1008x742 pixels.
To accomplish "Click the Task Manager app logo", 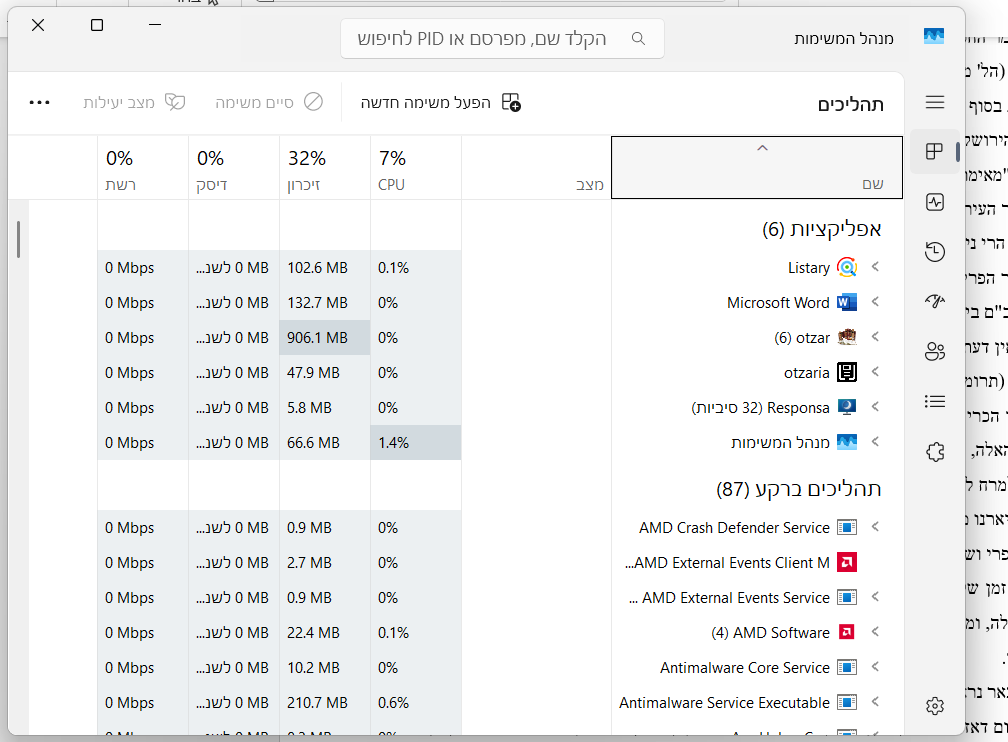I will pos(933,36).
